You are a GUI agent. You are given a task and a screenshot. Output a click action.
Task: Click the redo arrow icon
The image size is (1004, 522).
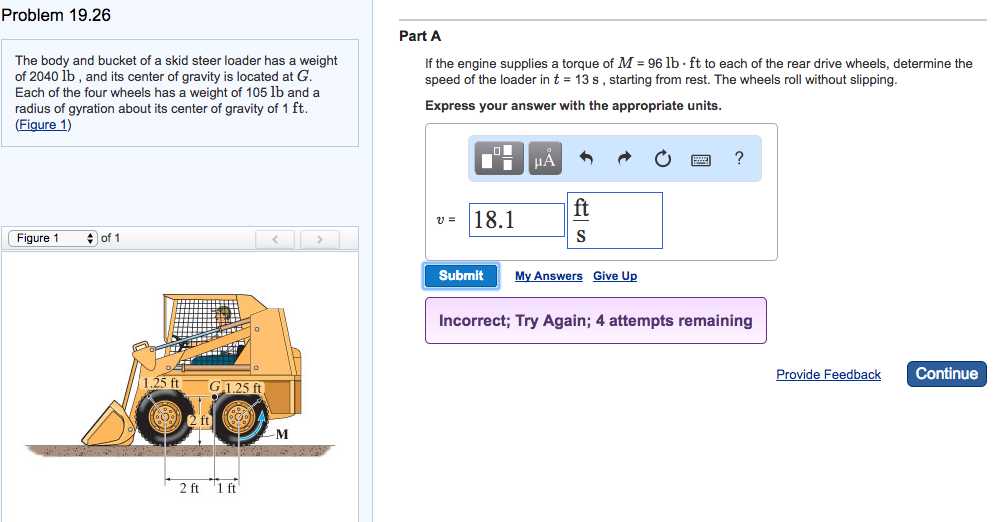[625, 158]
